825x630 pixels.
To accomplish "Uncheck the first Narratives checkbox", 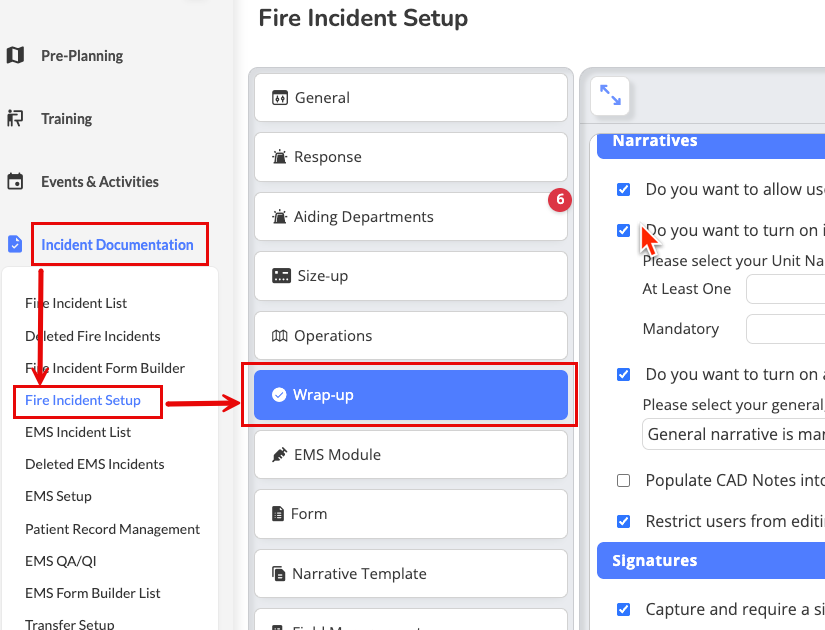I will coord(624,189).
